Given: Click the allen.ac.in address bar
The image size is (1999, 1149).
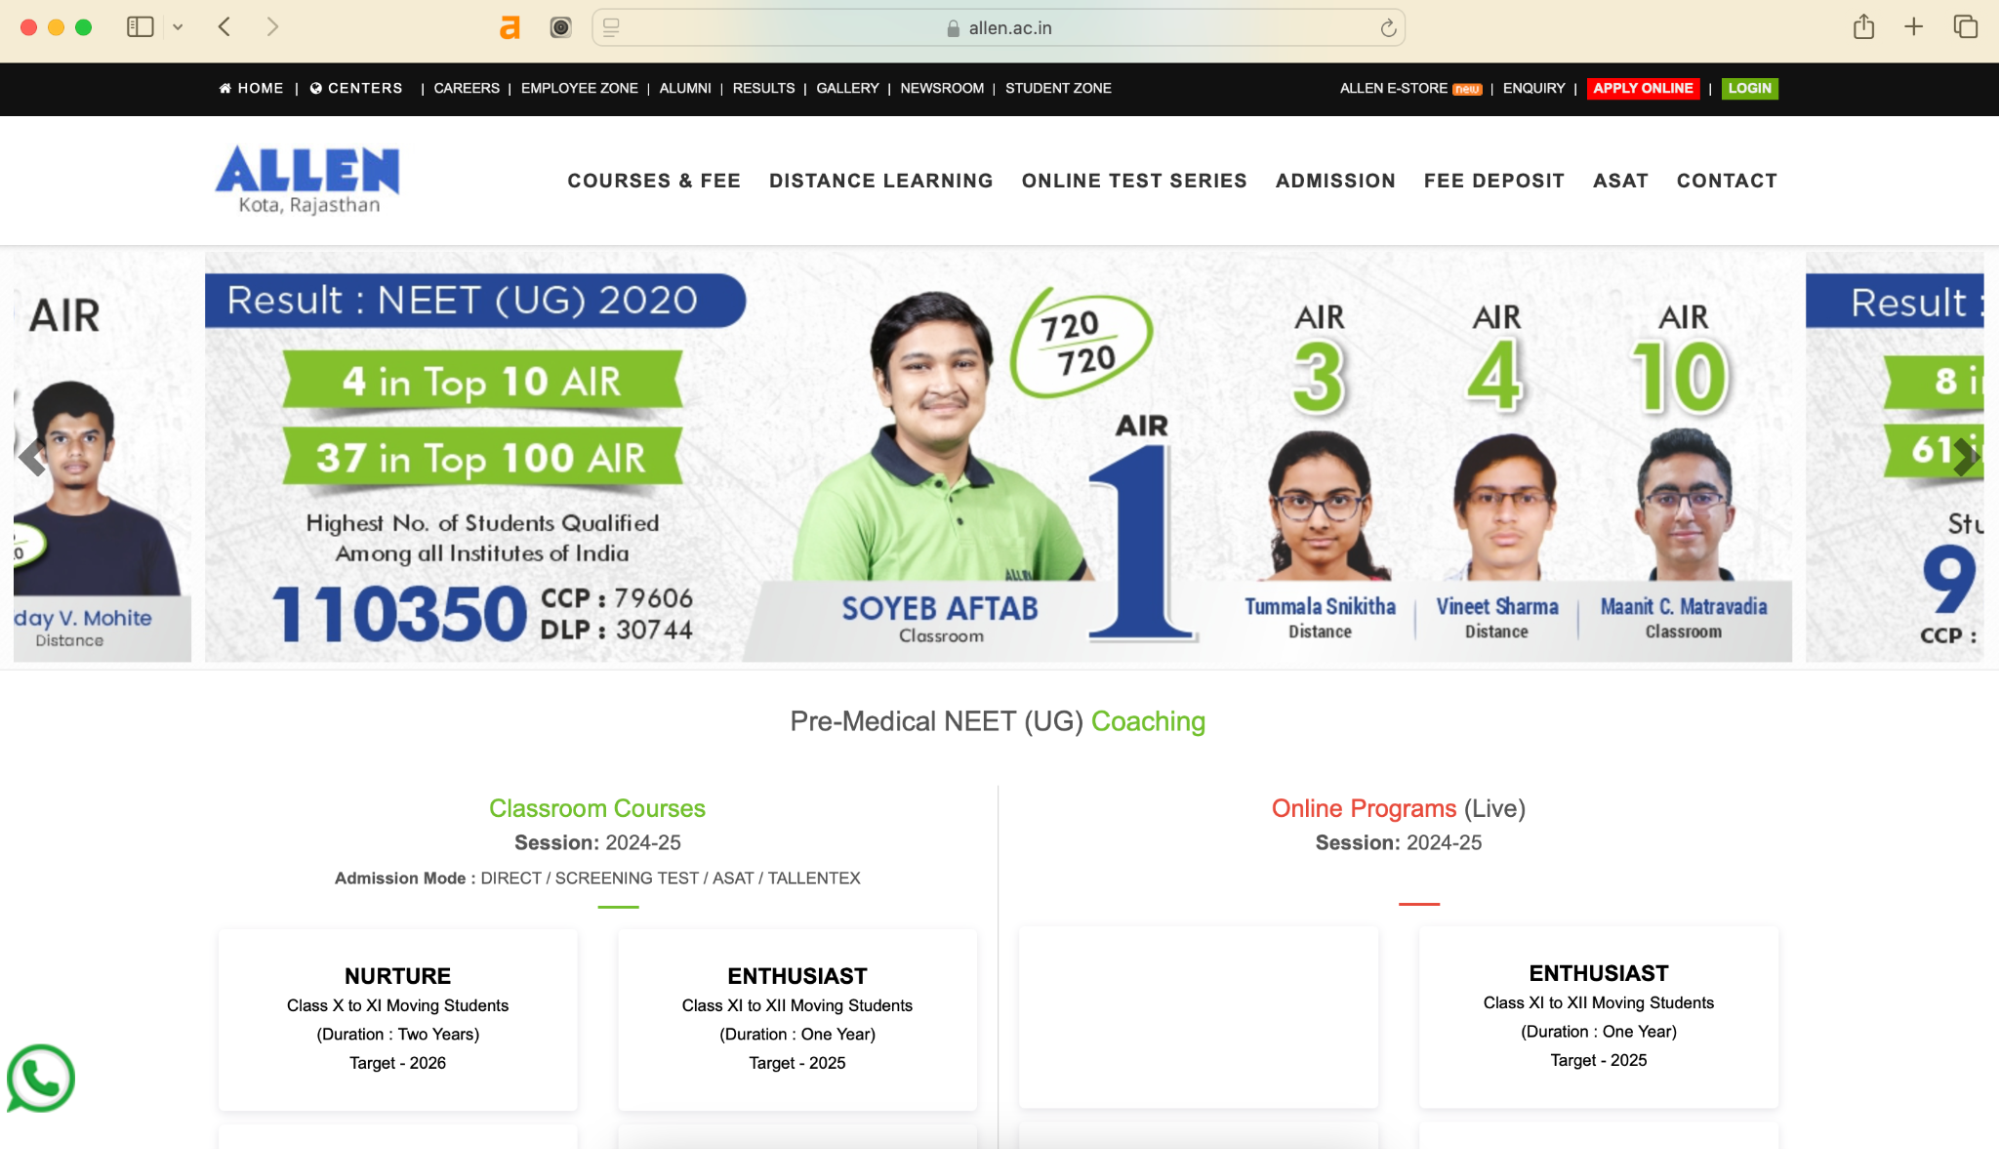Looking at the screenshot, I should pos(998,28).
